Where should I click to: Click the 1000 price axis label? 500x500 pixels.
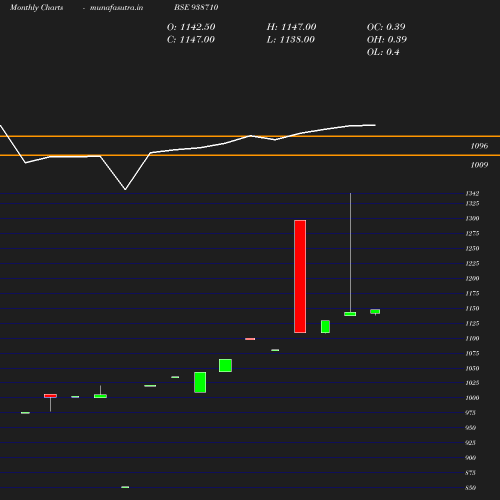click(472, 398)
